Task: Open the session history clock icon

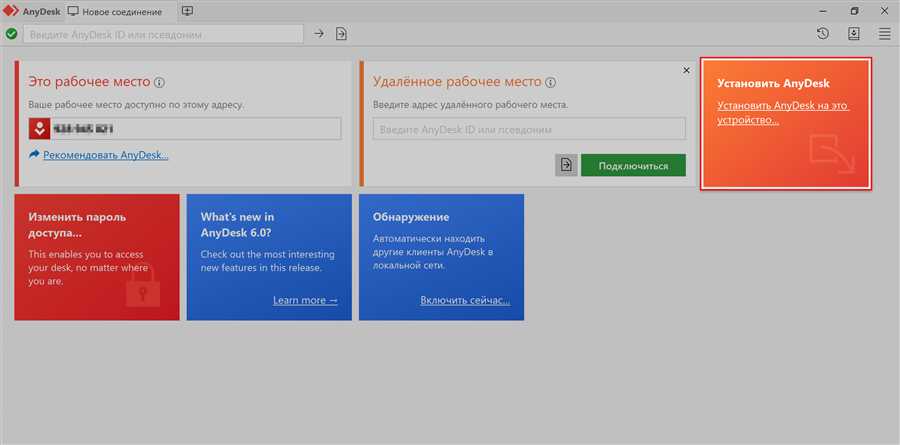Action: click(x=823, y=34)
